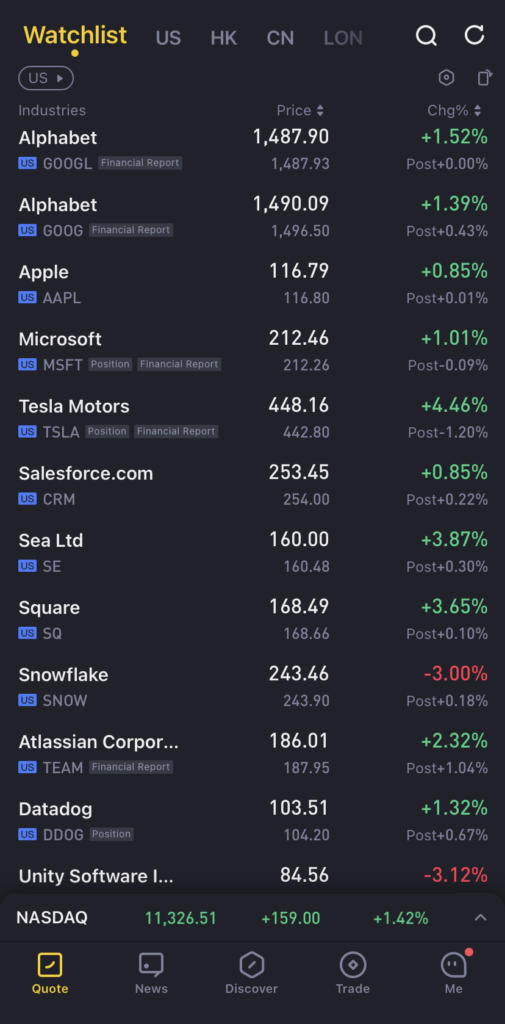Image resolution: width=505 pixels, height=1024 pixels.
Task: Open GOOGL Financial Report tag
Action: tap(140, 163)
